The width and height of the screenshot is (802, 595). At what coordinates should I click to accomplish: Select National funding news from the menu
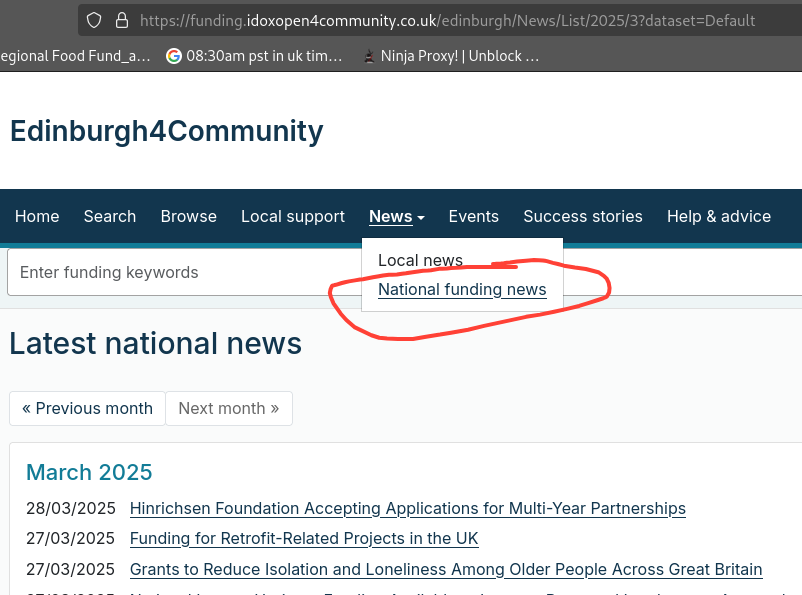click(x=462, y=290)
